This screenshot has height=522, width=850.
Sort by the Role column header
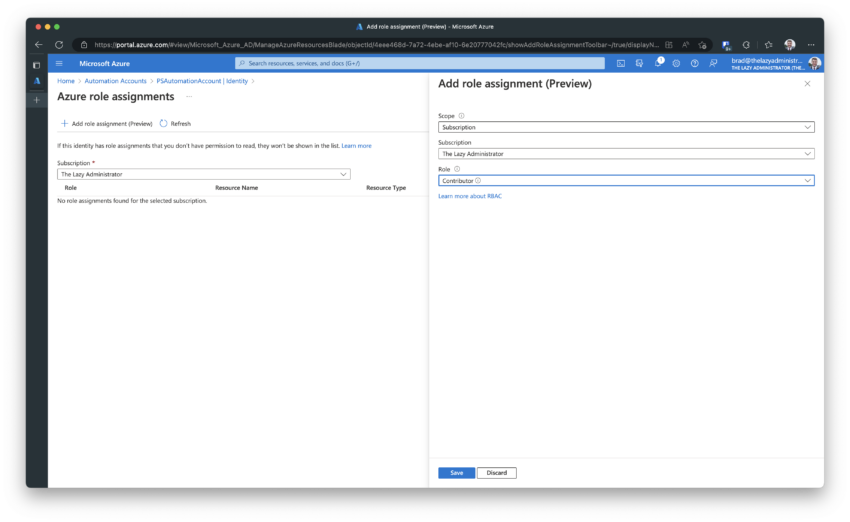pyautogui.click(x=70, y=188)
